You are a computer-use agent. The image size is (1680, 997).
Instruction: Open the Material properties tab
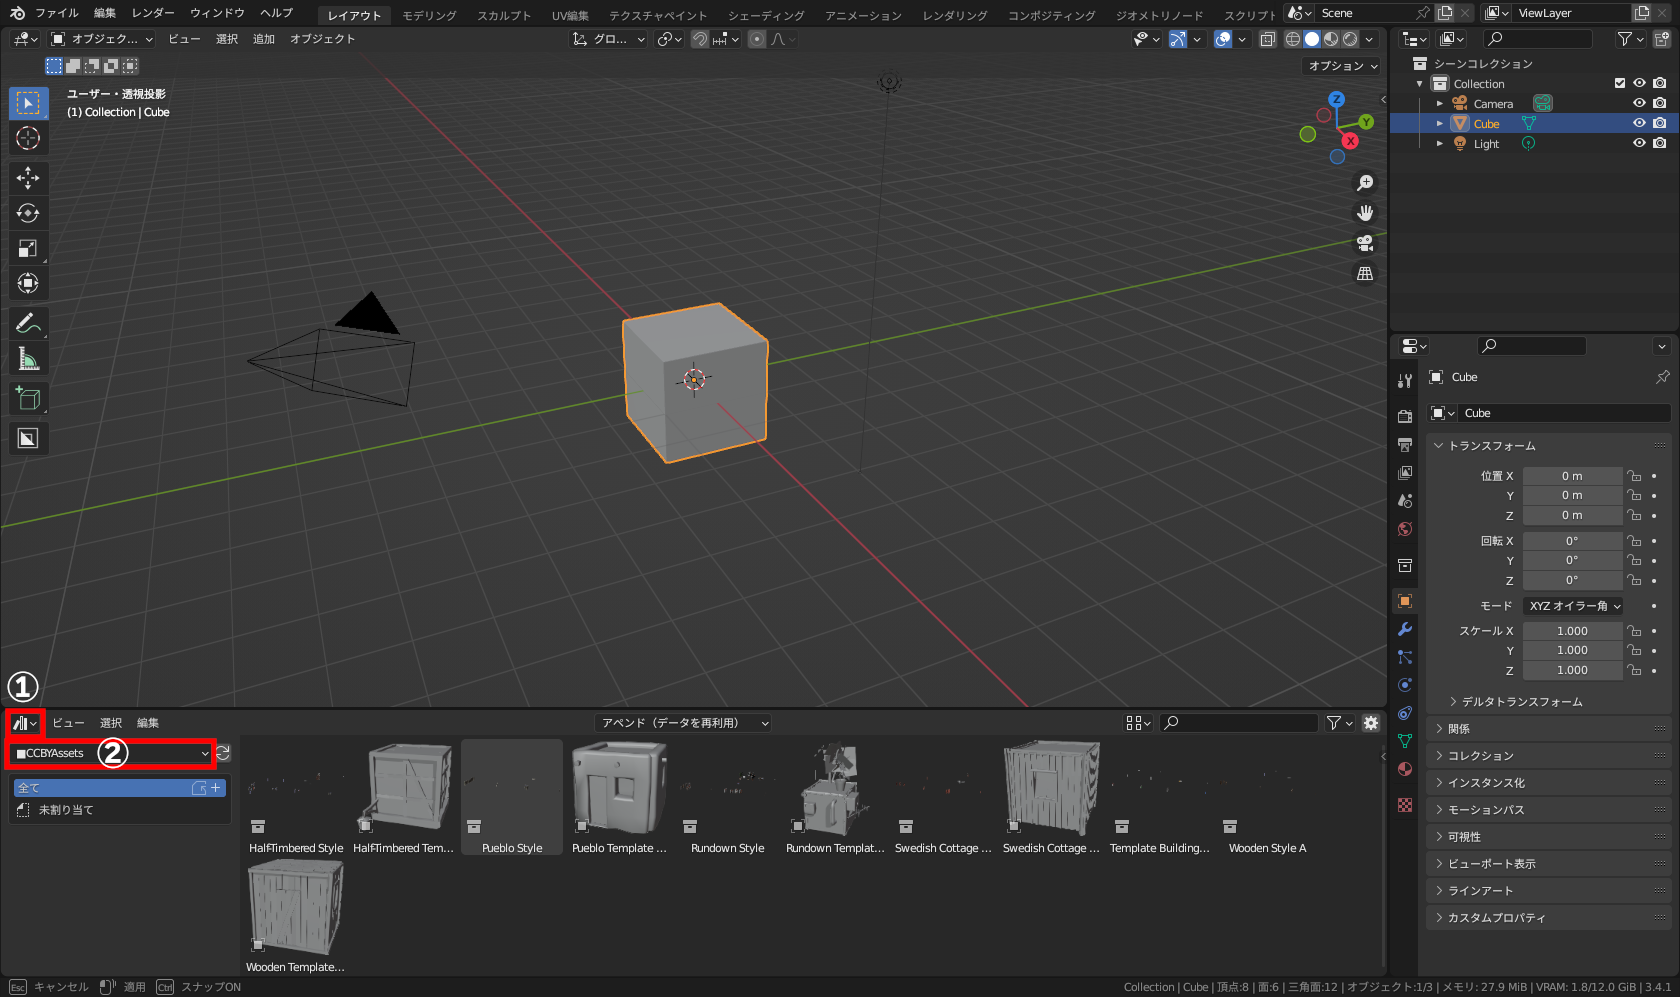(x=1404, y=769)
